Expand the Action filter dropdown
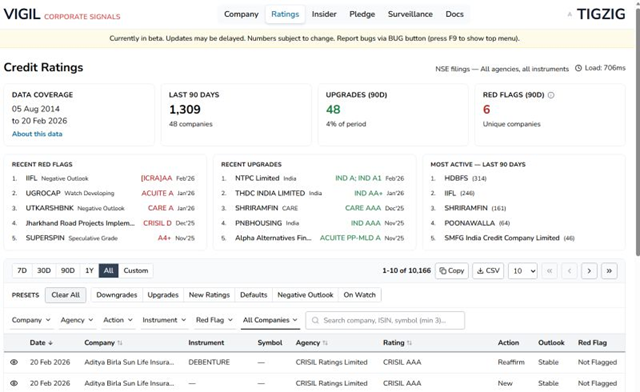Image resolution: width=640 pixels, height=392 pixels. [x=118, y=320]
